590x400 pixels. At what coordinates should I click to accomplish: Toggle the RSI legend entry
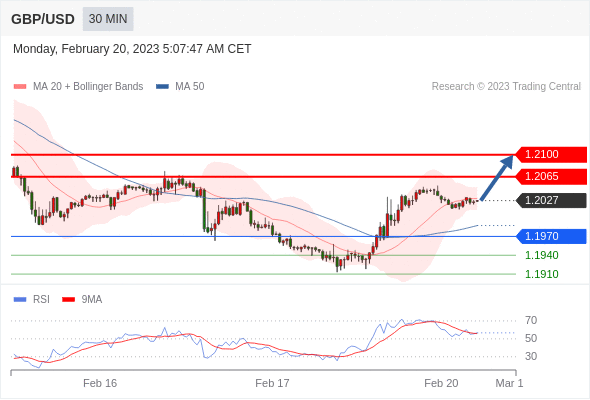(x=41, y=300)
